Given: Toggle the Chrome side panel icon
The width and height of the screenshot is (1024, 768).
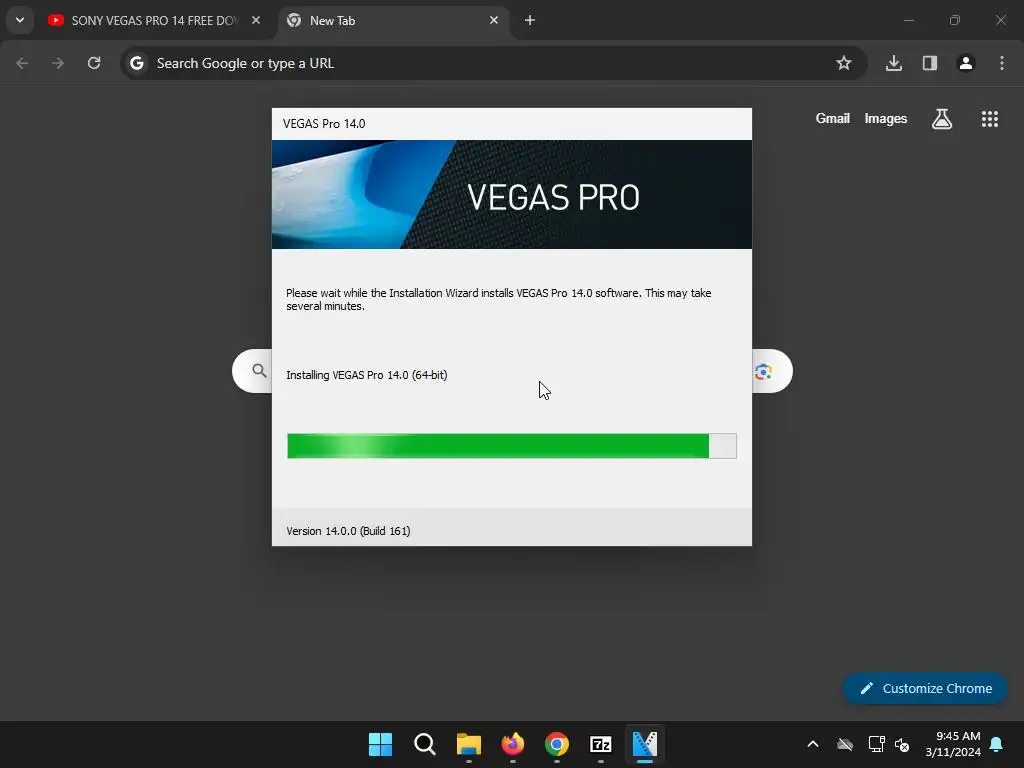Looking at the screenshot, I should (930, 63).
